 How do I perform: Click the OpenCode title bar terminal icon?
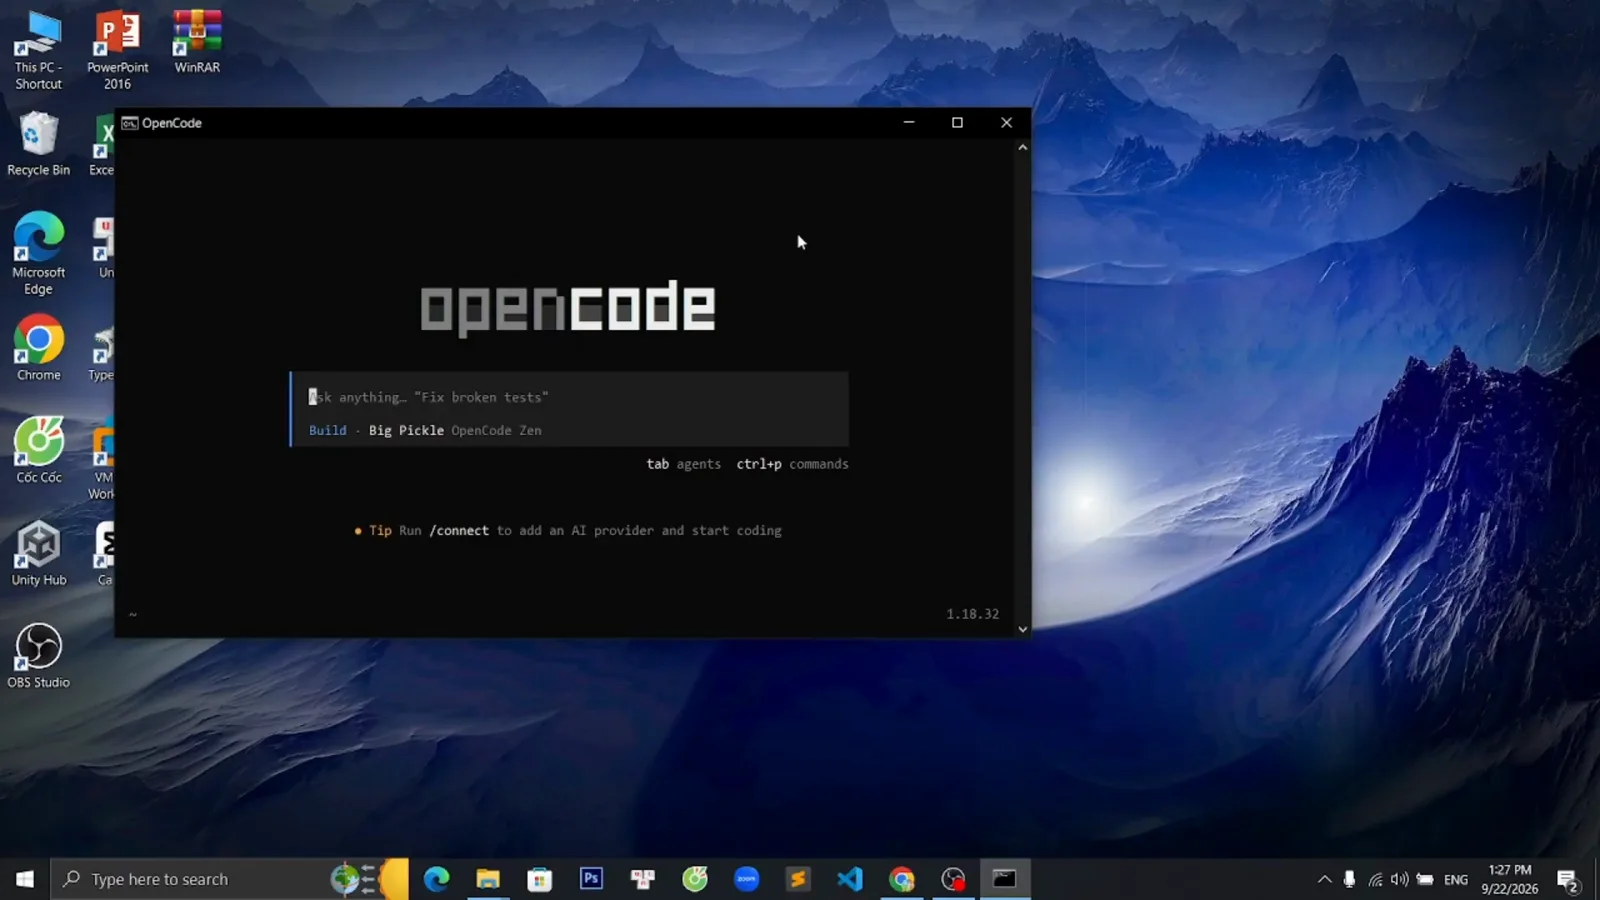tap(130, 123)
